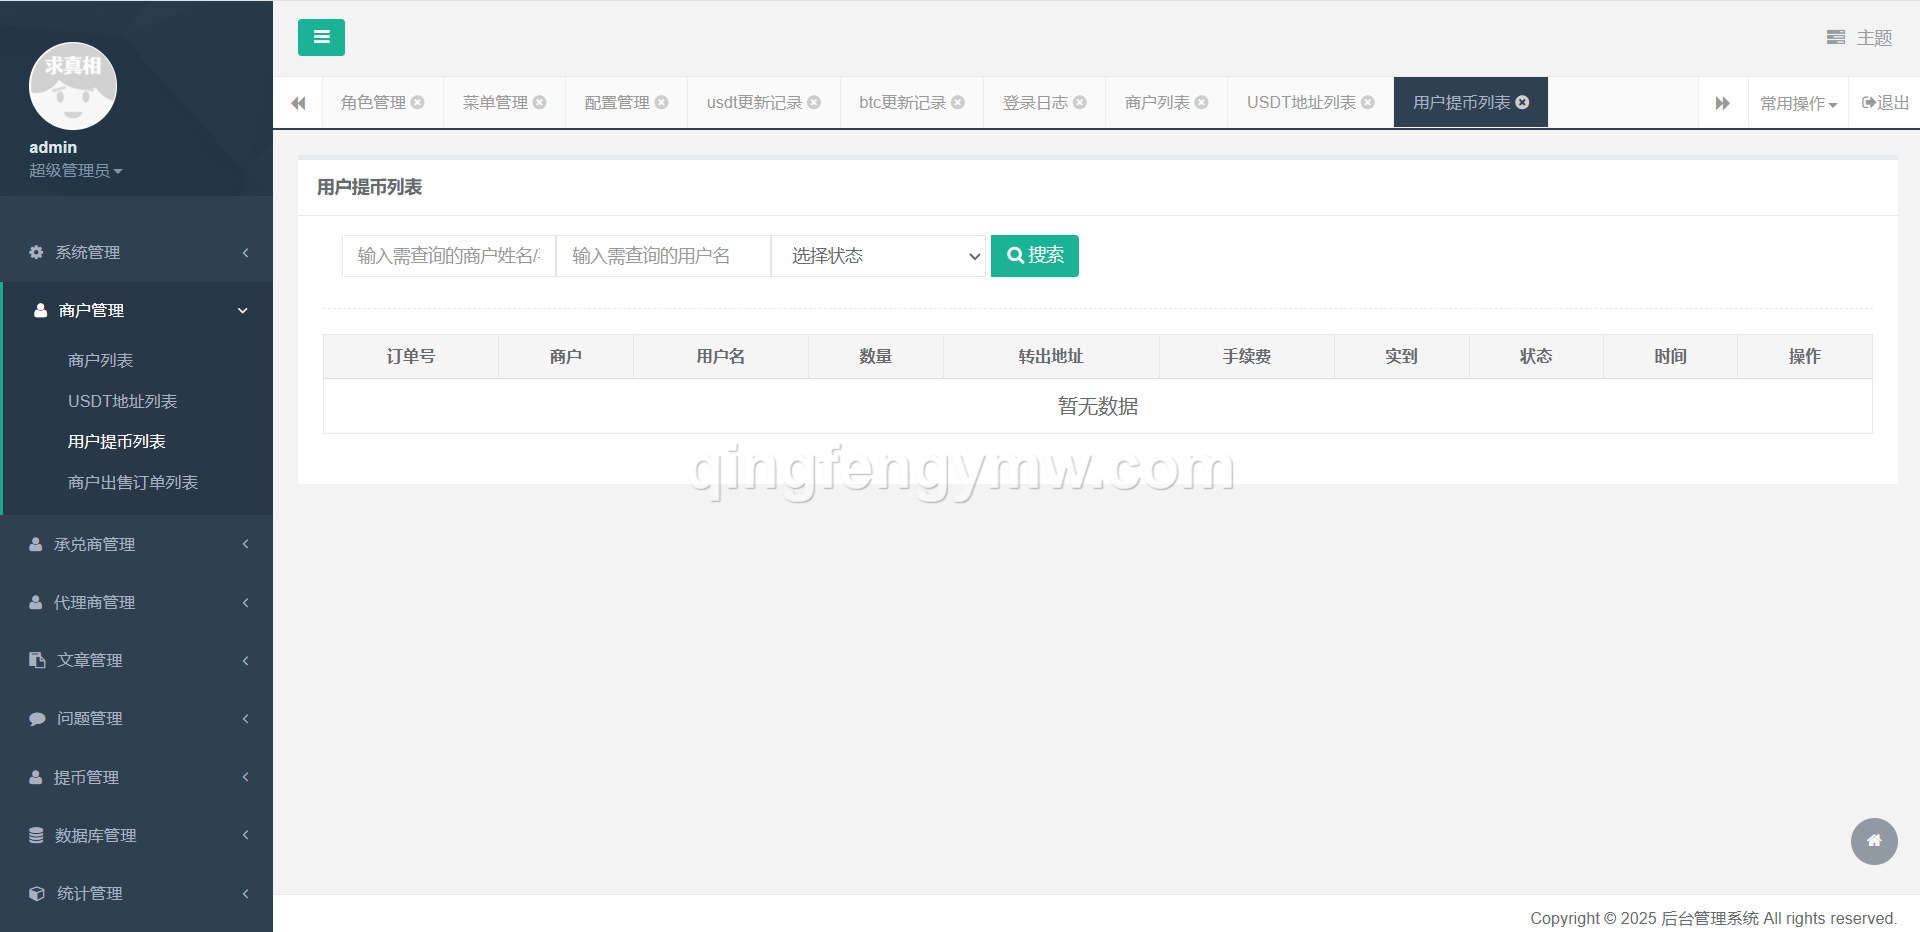Close the 登录日志 tab
Screen dimensions: 1920x932
click(x=1080, y=102)
